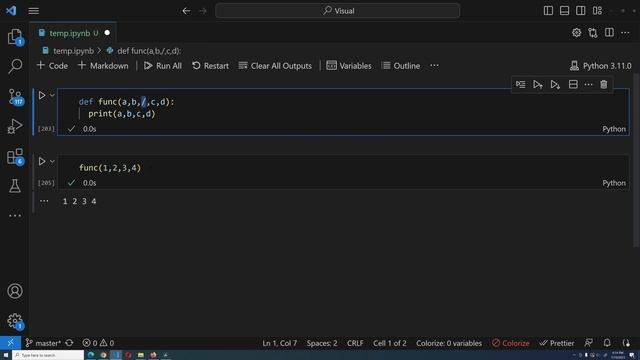Open the Manage gear menu
The width and height of the screenshot is (640, 360).
[15, 321]
